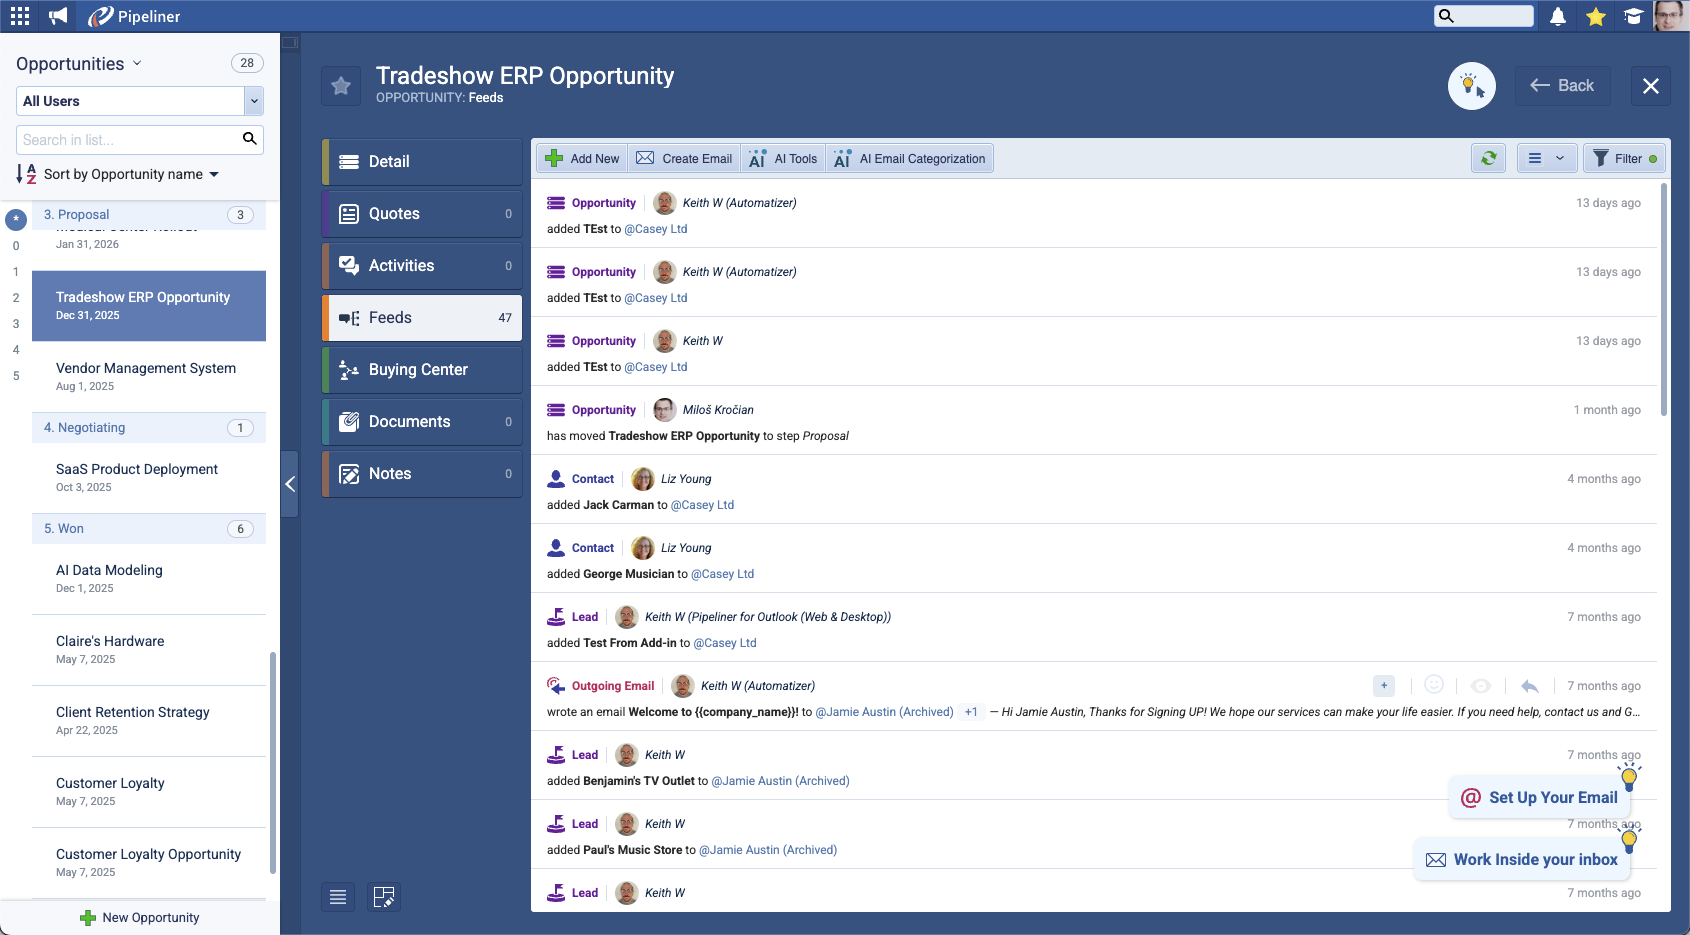Expand the All Users dropdown
The width and height of the screenshot is (1690, 935).
tap(254, 101)
